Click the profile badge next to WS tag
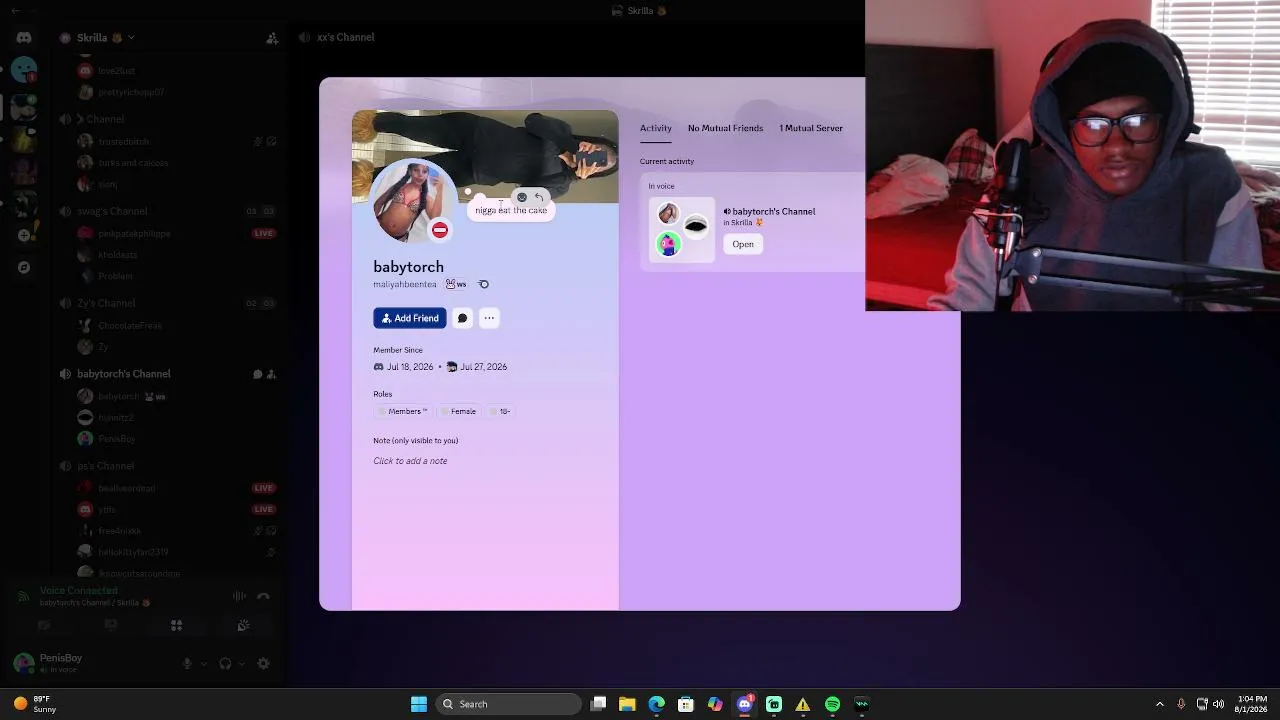 click(x=483, y=284)
